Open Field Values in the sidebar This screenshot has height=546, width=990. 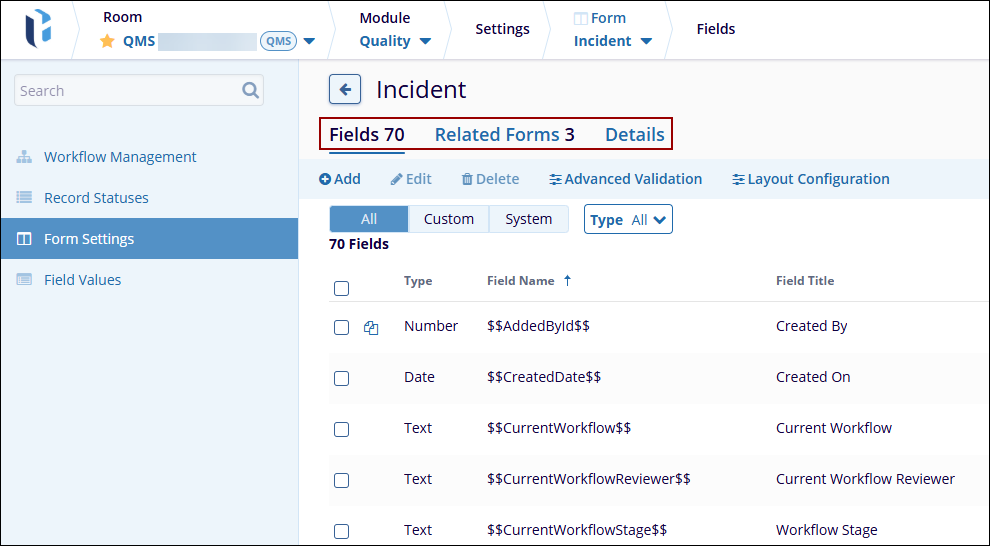click(82, 280)
